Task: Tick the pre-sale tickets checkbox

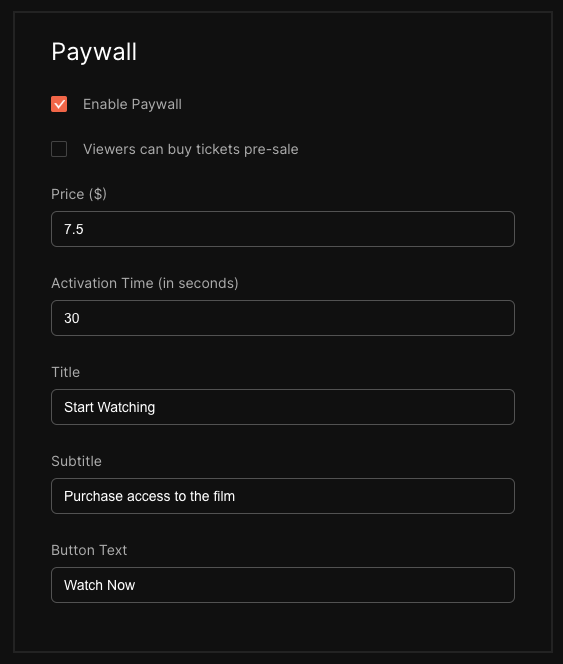Action: [59, 149]
